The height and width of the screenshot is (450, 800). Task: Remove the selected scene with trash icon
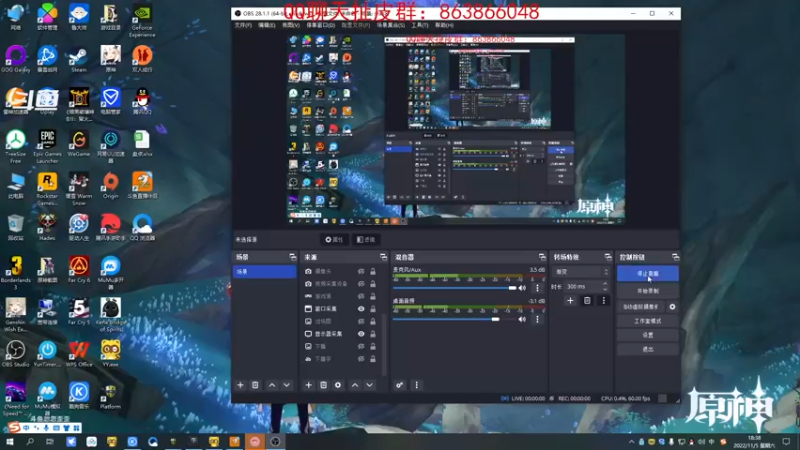coord(255,385)
